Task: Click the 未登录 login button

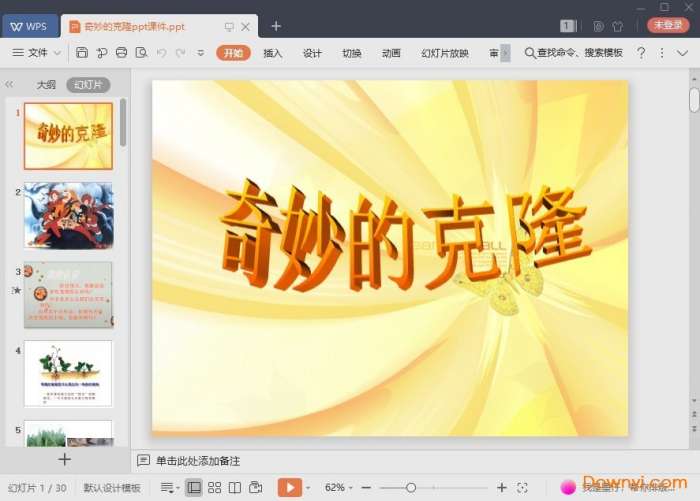Action: tap(668, 25)
